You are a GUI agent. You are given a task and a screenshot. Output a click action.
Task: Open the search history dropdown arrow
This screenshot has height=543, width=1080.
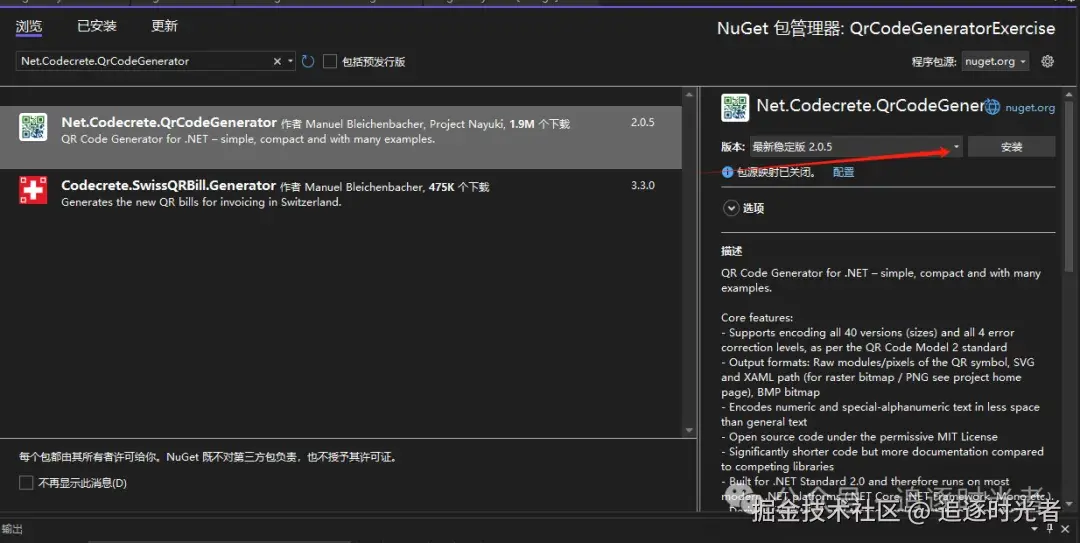pyautogui.click(x=290, y=61)
